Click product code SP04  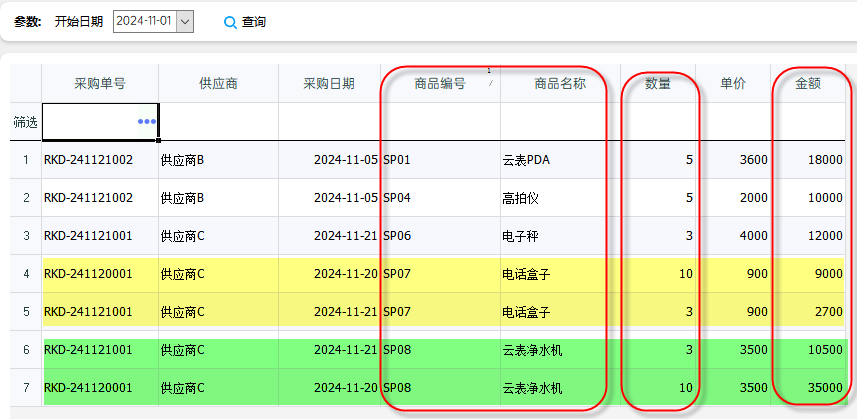pos(397,198)
